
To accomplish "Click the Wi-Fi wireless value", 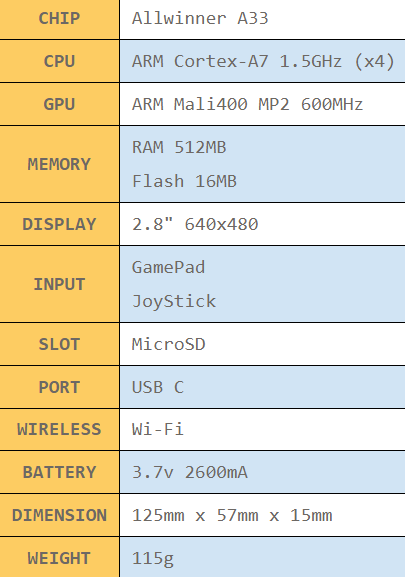I will [158, 429].
